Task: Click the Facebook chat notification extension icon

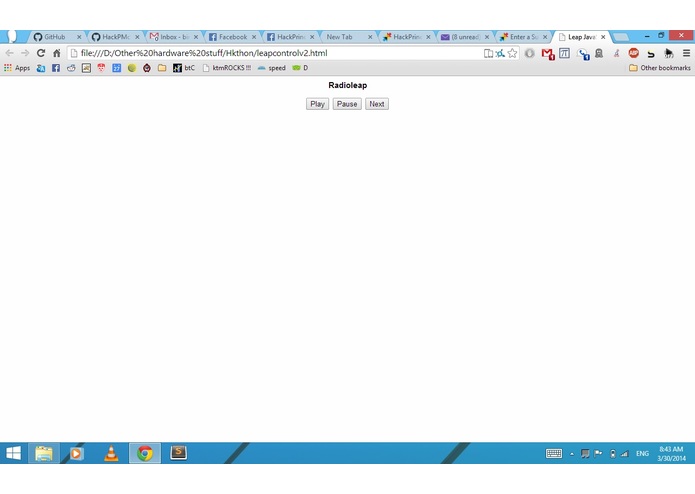Action: 583,54
